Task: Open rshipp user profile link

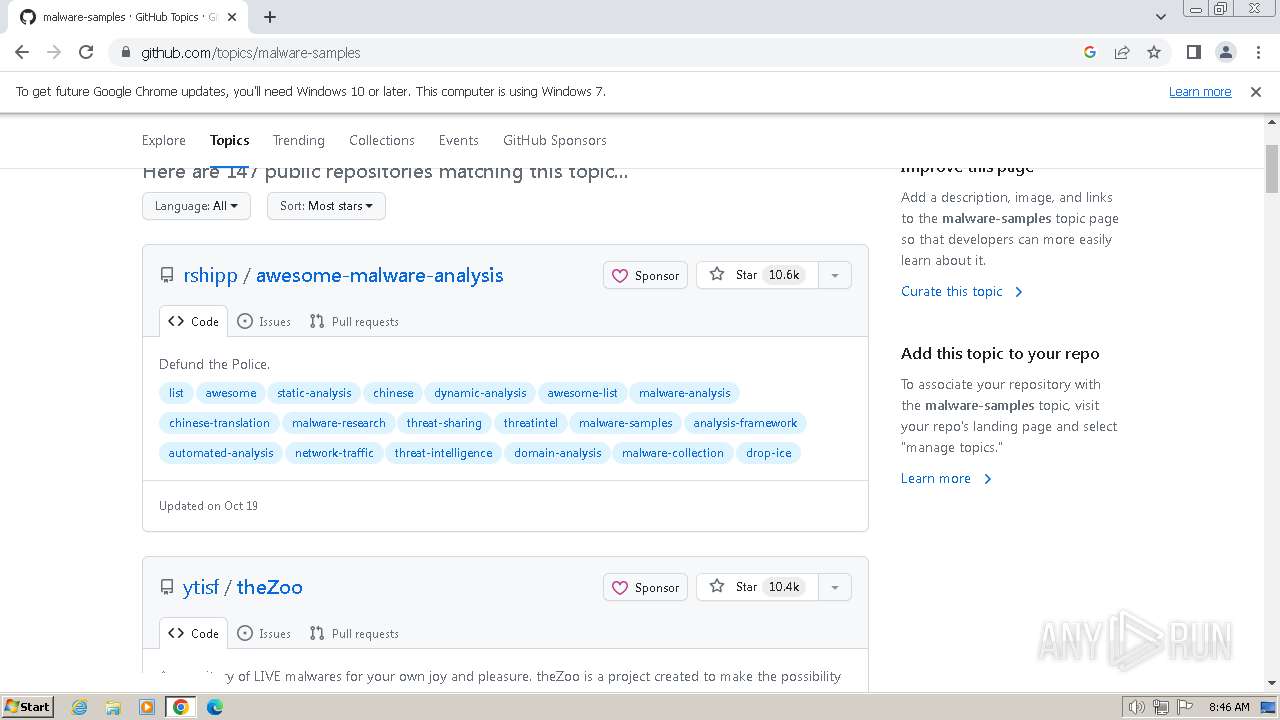Action: pos(209,275)
